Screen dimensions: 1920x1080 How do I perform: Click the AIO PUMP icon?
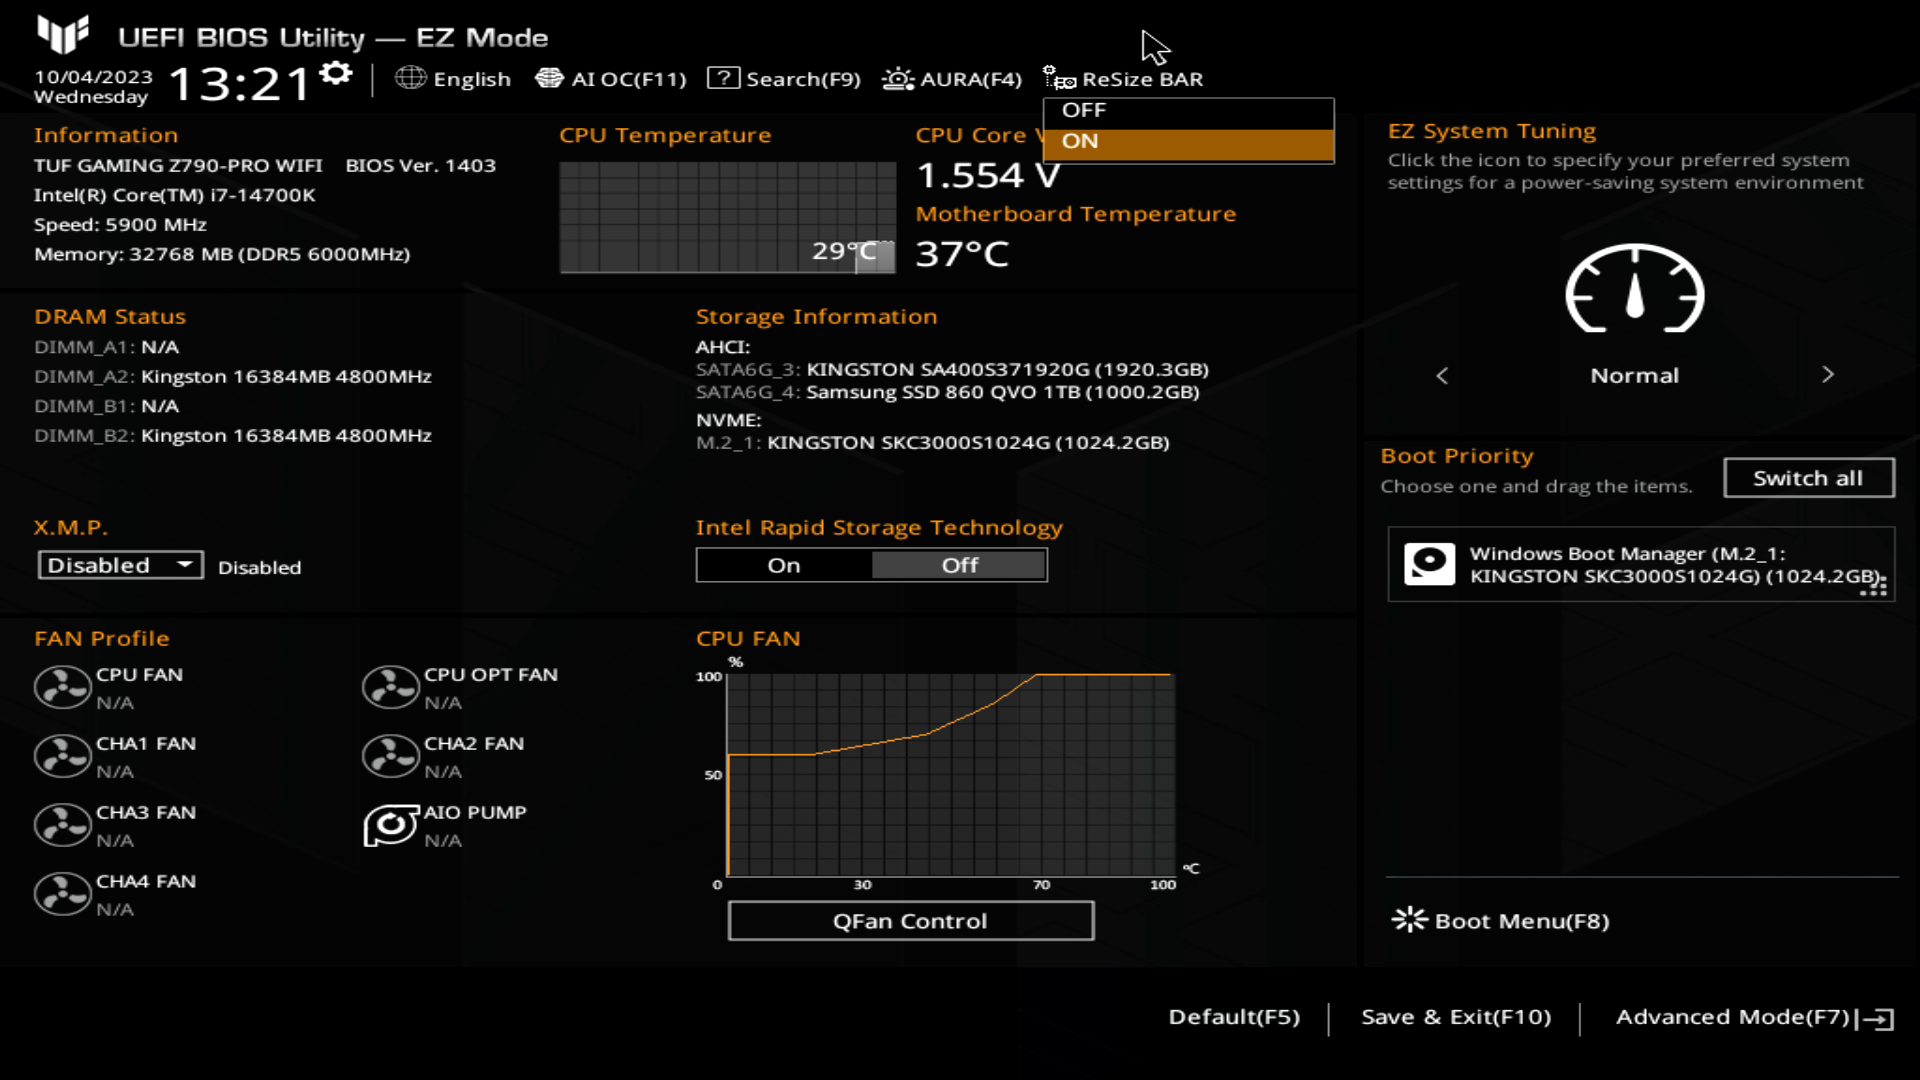click(x=390, y=825)
